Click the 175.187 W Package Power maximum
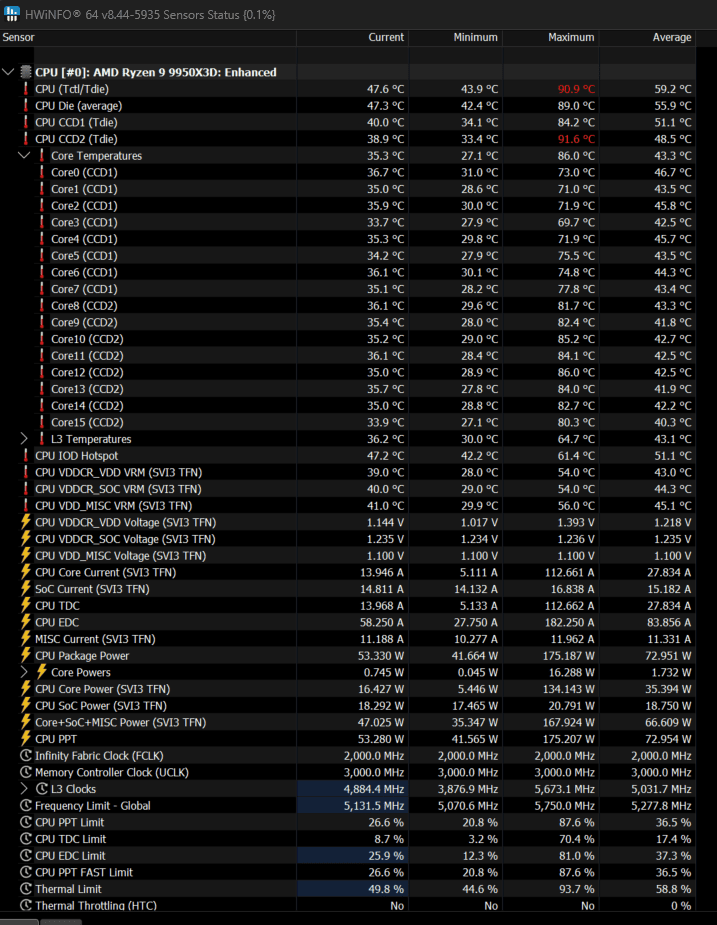717x925 pixels. click(569, 655)
